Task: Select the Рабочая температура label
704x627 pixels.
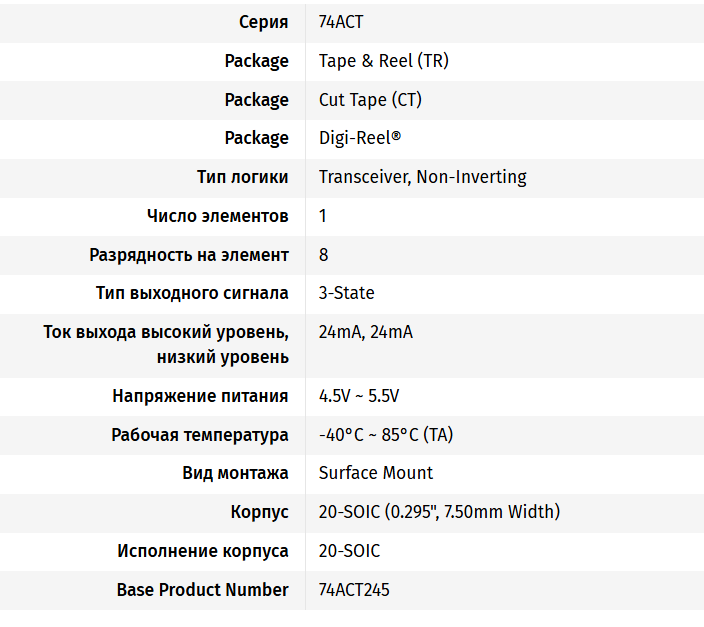Action: pos(199,435)
